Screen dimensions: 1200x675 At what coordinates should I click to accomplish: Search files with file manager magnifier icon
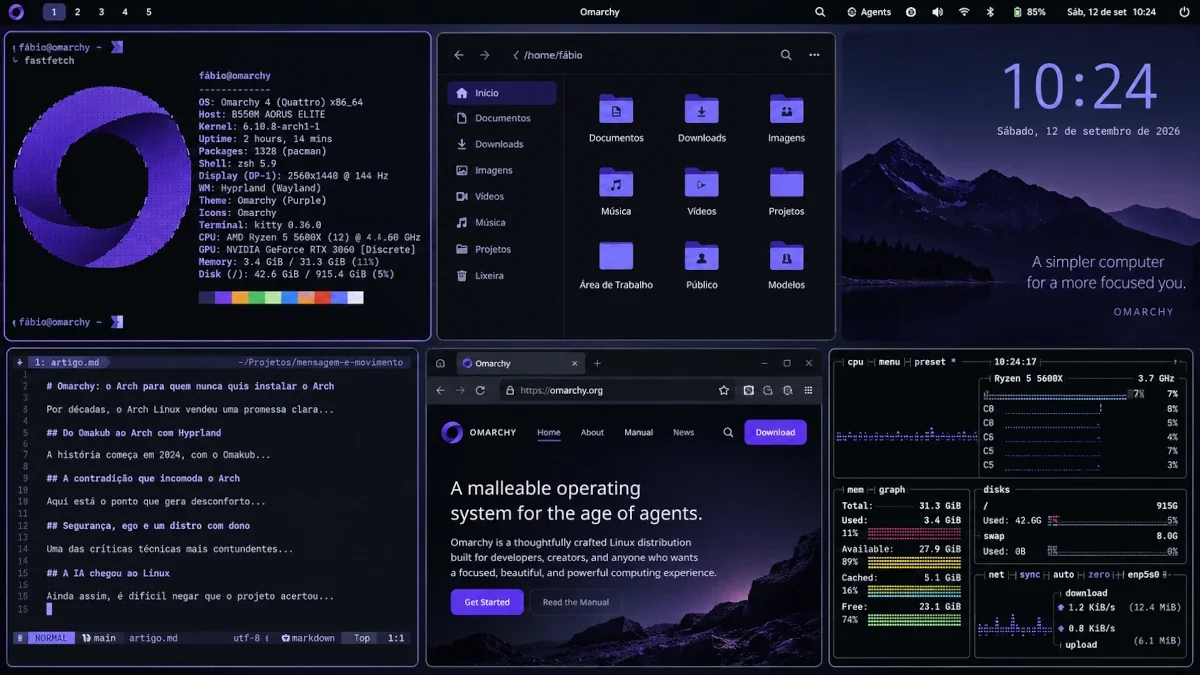(x=786, y=55)
